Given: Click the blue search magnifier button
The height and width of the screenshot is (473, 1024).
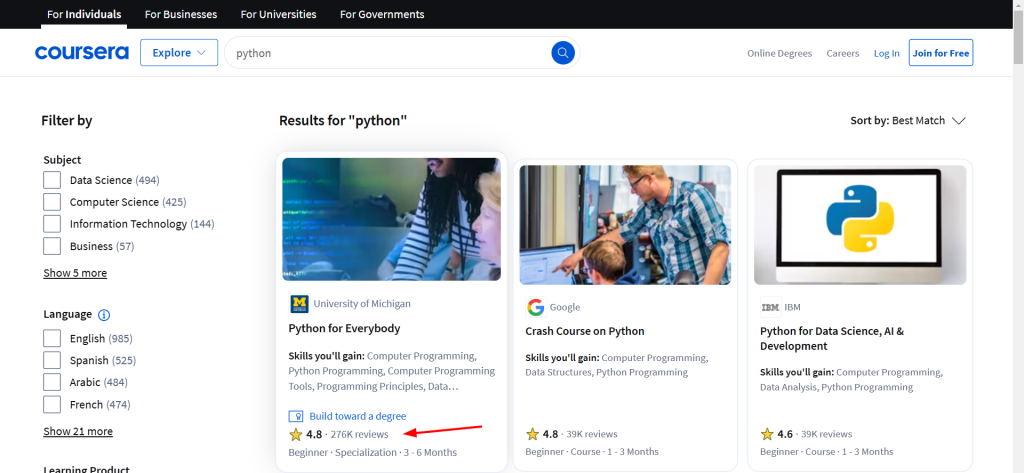Looking at the screenshot, I should tap(562, 52).
